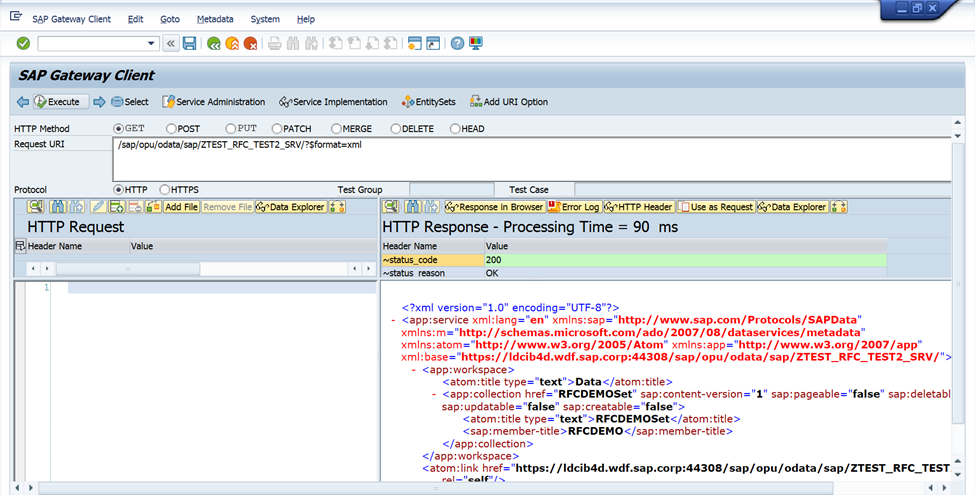Click the Find icon in HTTP Request toolbar
Viewport: 975px width, 495px height.
pos(57,206)
